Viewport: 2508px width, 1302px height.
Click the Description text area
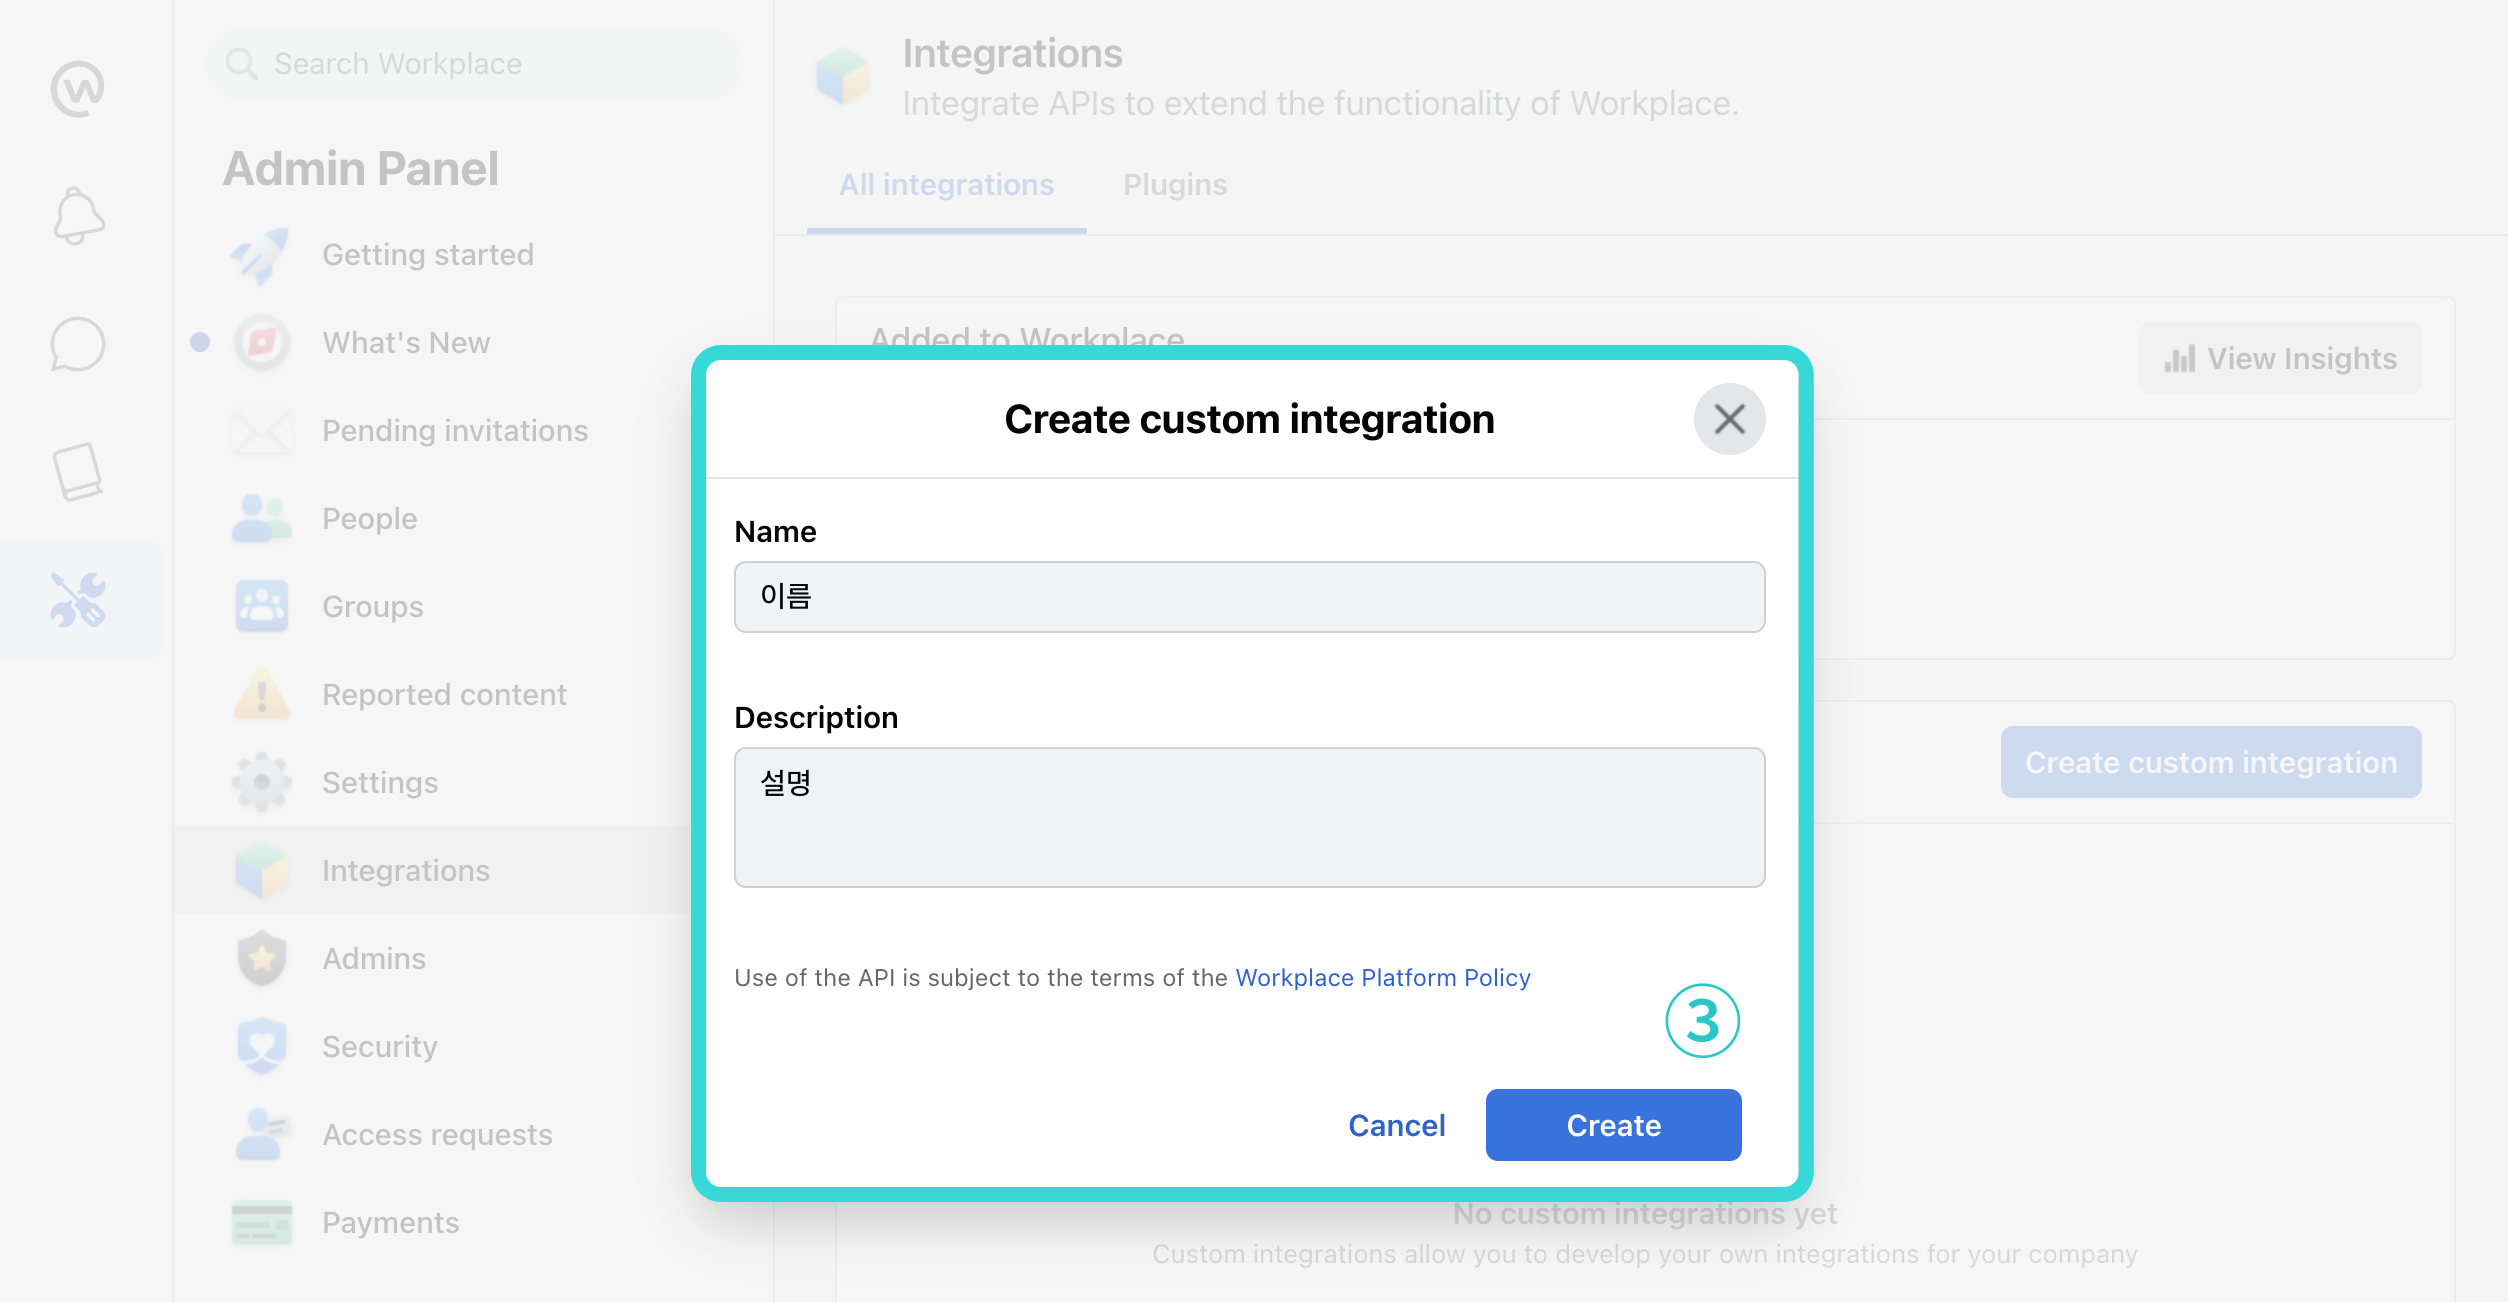pyautogui.click(x=1249, y=817)
